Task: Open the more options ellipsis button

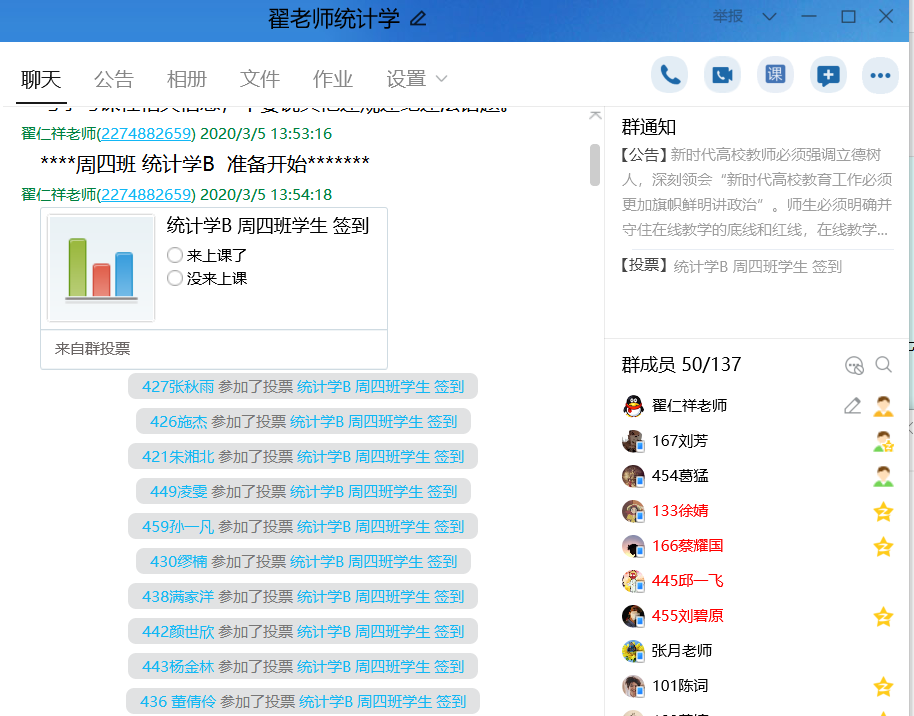Action: coord(880,75)
